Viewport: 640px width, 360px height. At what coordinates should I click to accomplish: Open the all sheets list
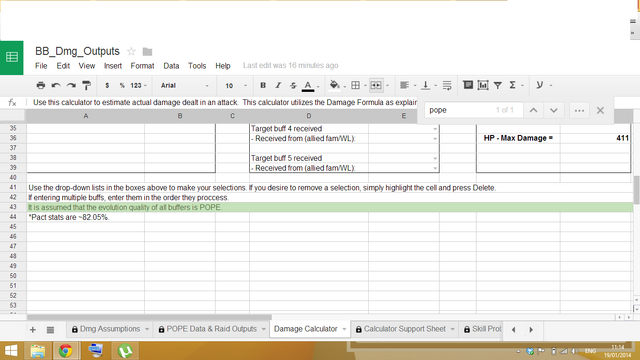(50, 330)
